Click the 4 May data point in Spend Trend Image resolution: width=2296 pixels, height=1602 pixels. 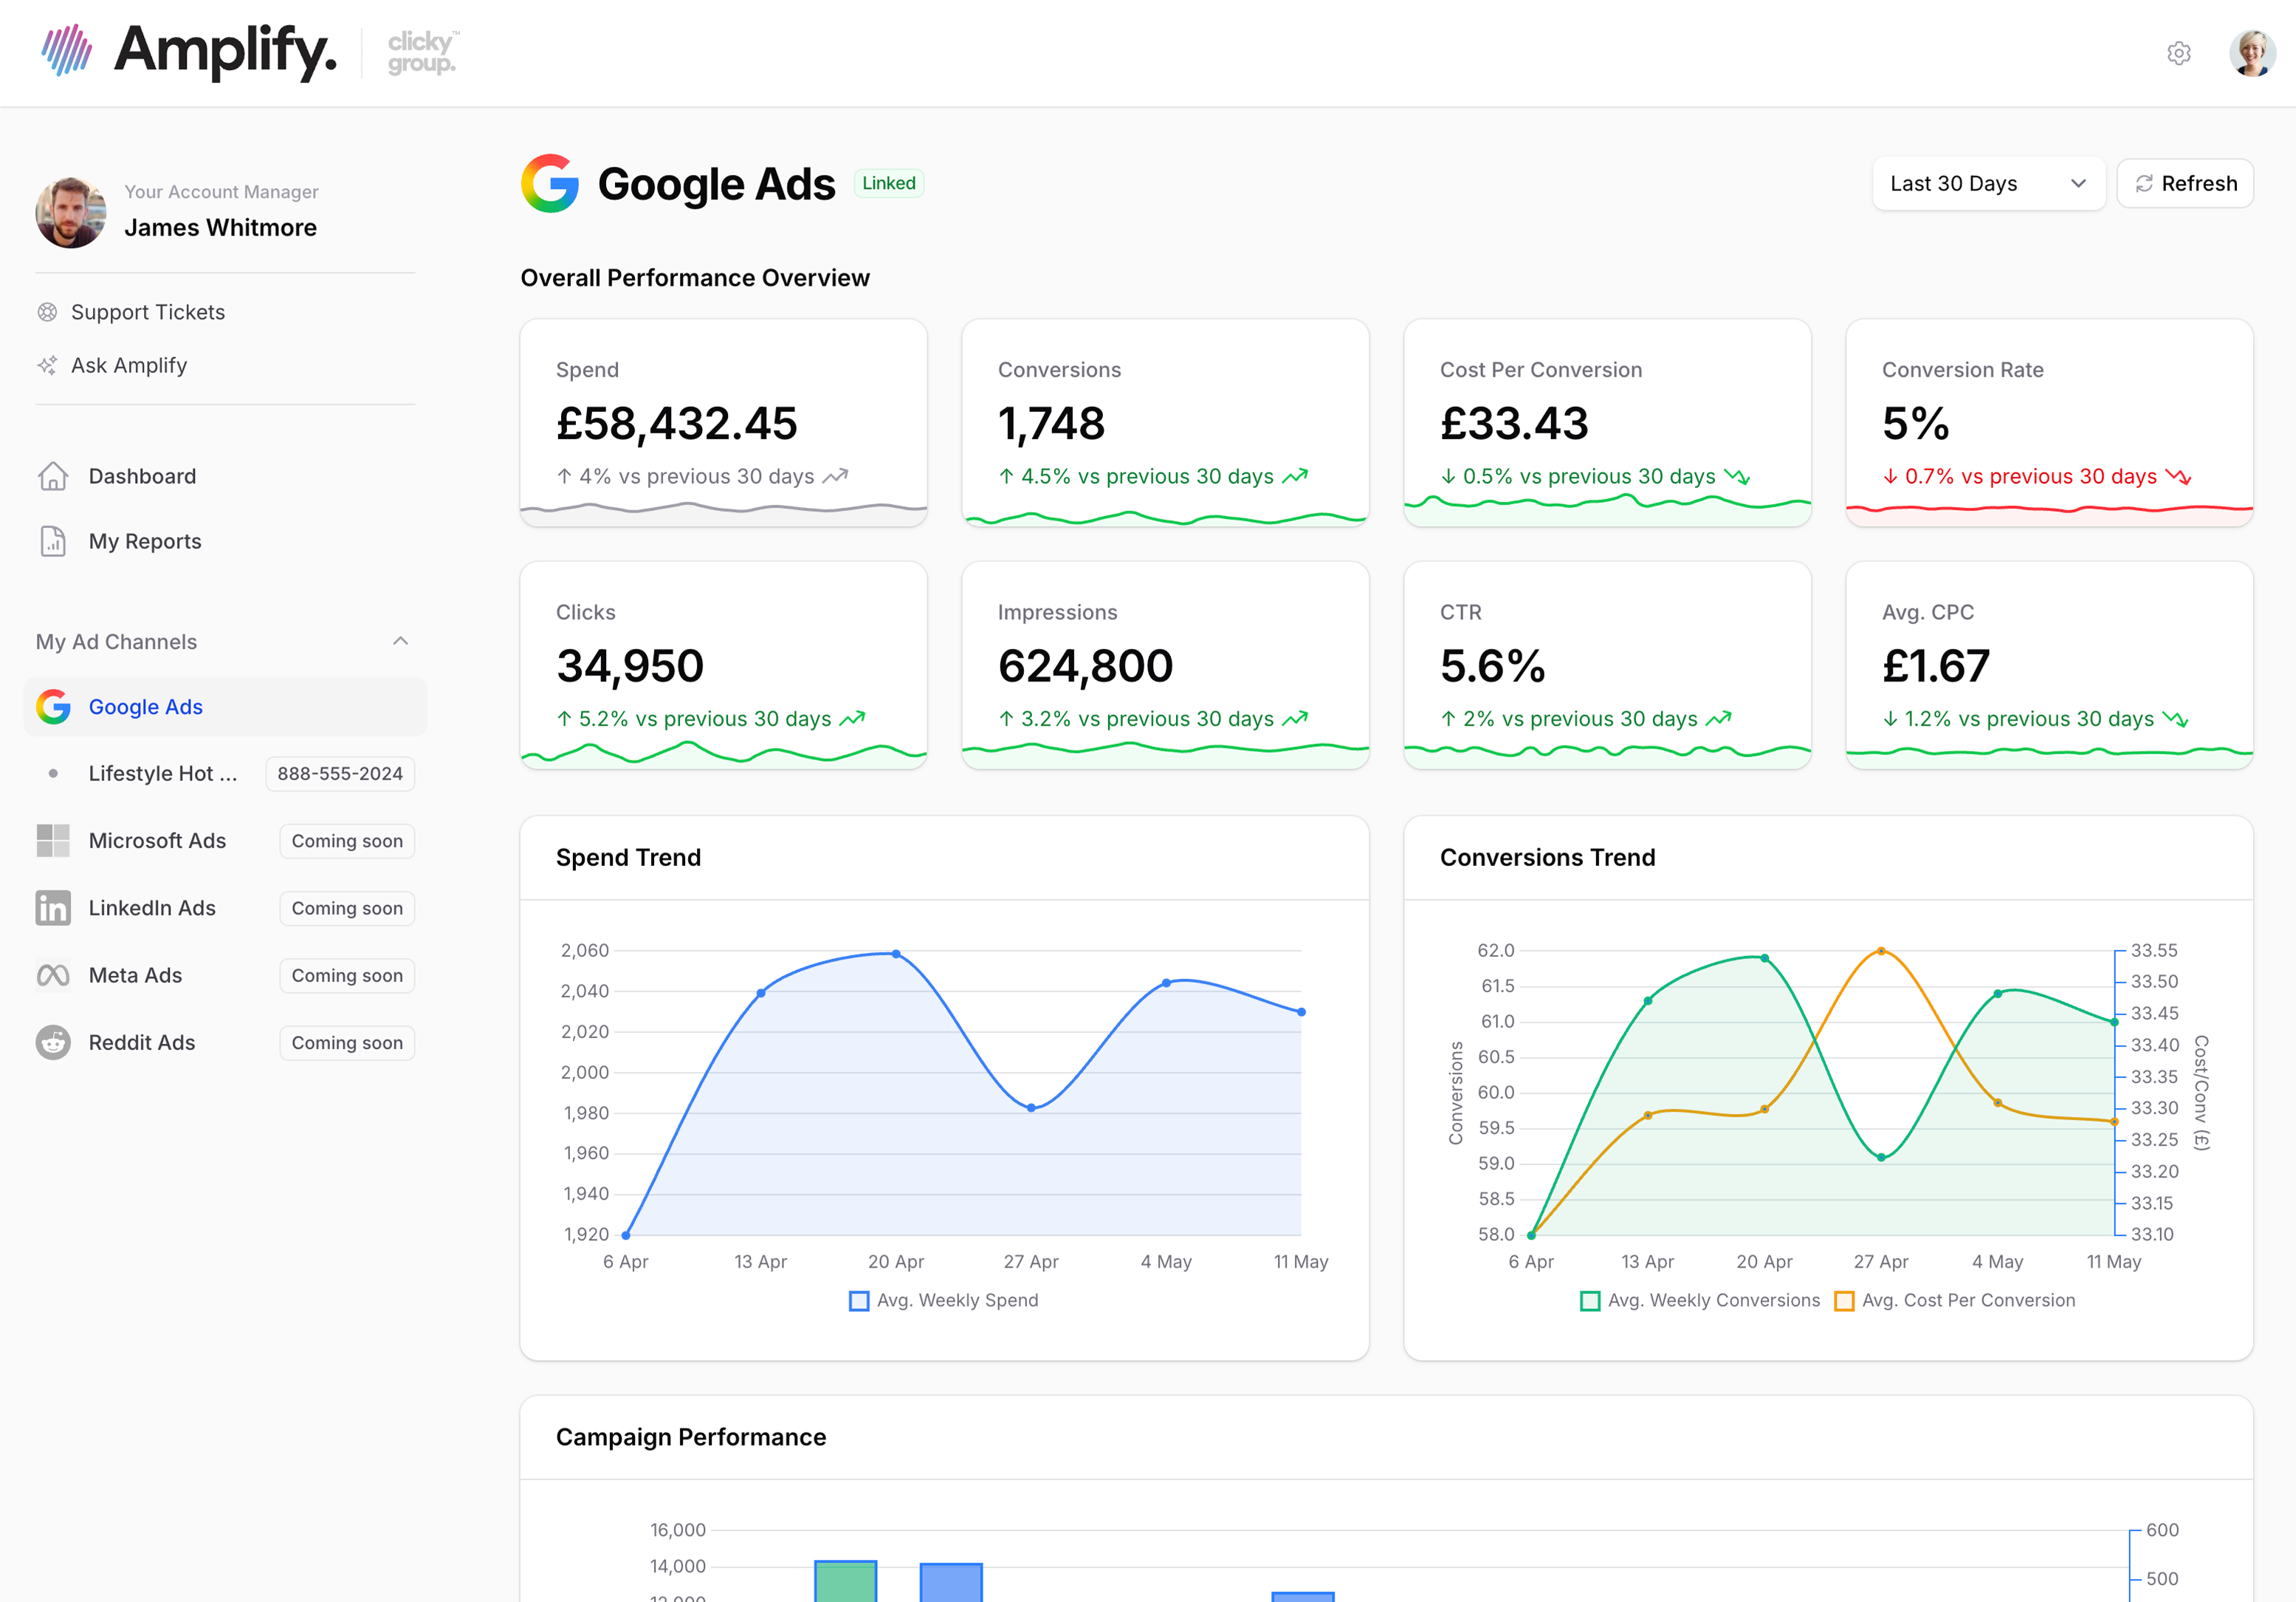coord(1166,983)
